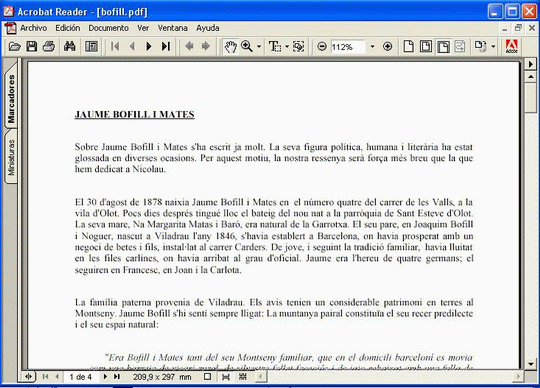Click the zoom out minus button

322,46
